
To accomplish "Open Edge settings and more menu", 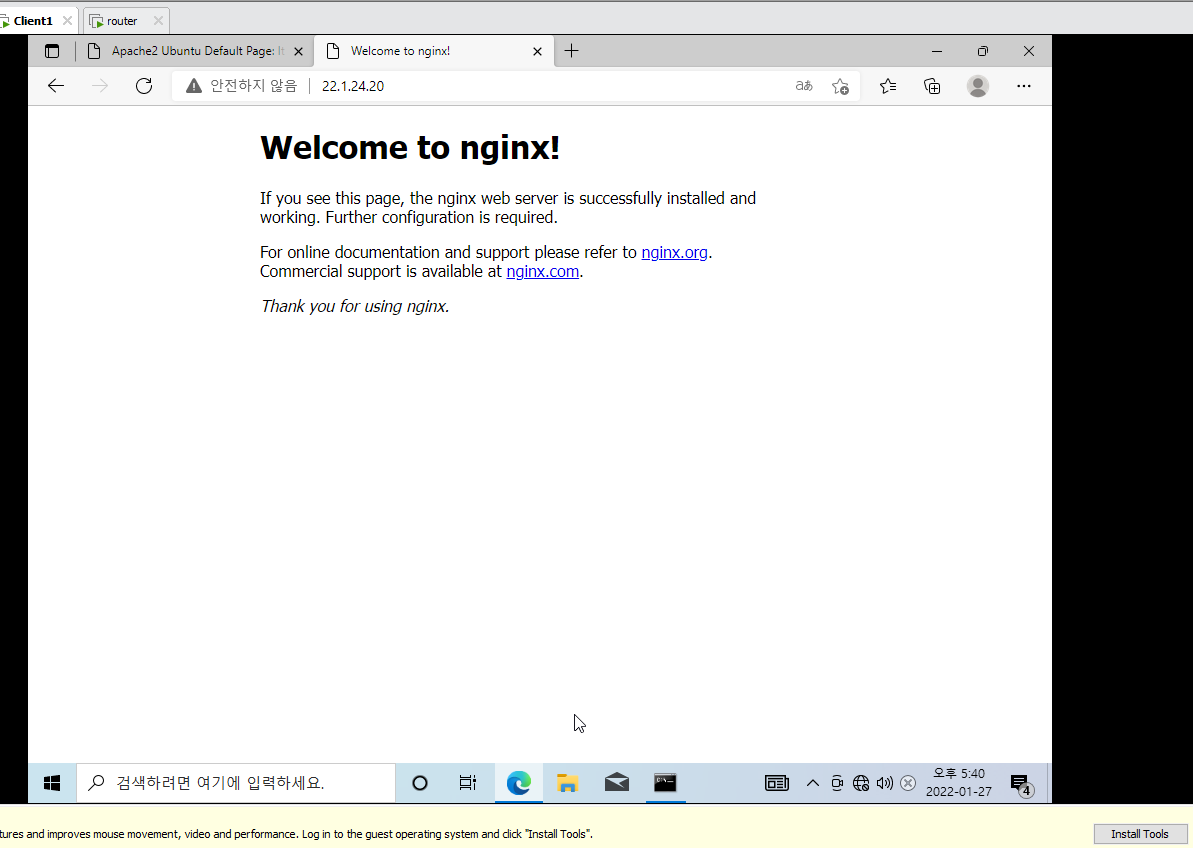I will (1023, 86).
